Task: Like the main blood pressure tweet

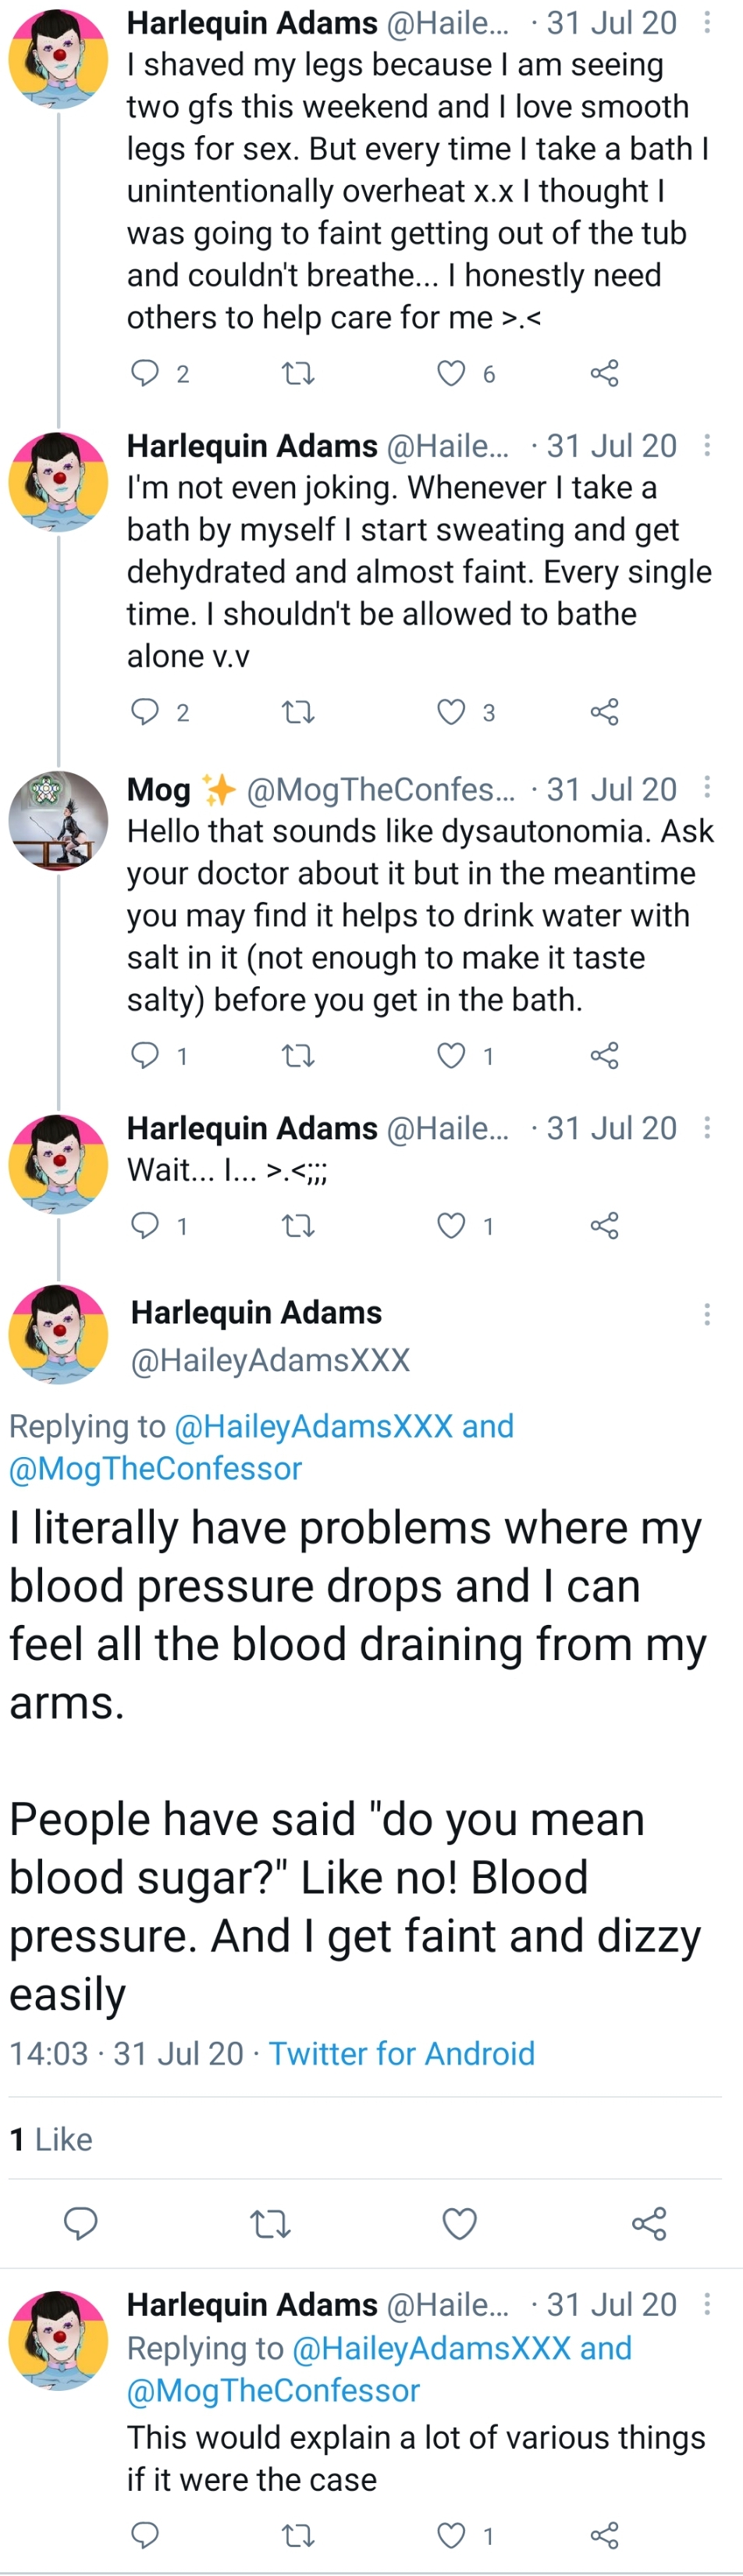Action: (x=459, y=2224)
